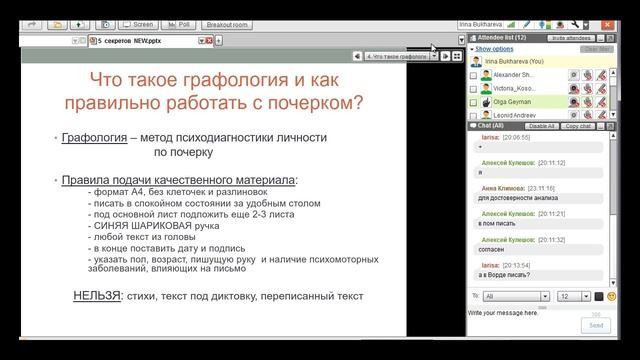Open the black chat text color swatch
Screen dimensions: 640x360
599,296
